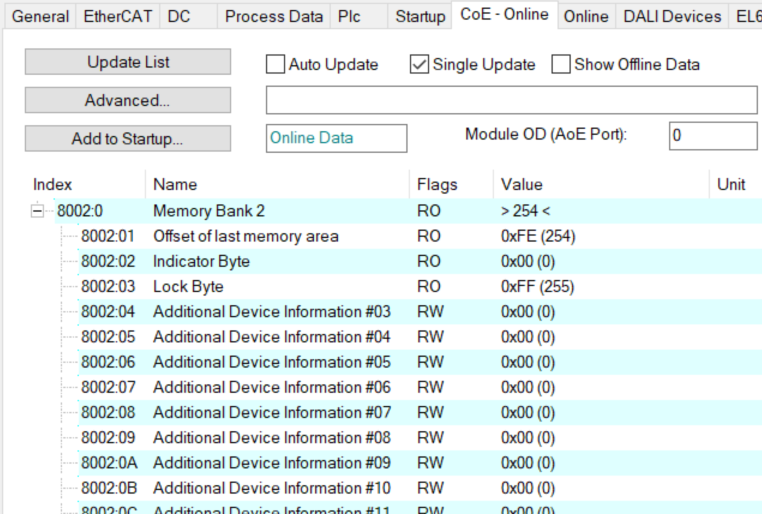This screenshot has height=514, width=762.
Task: Click the empty filter text field
Action: [510, 100]
